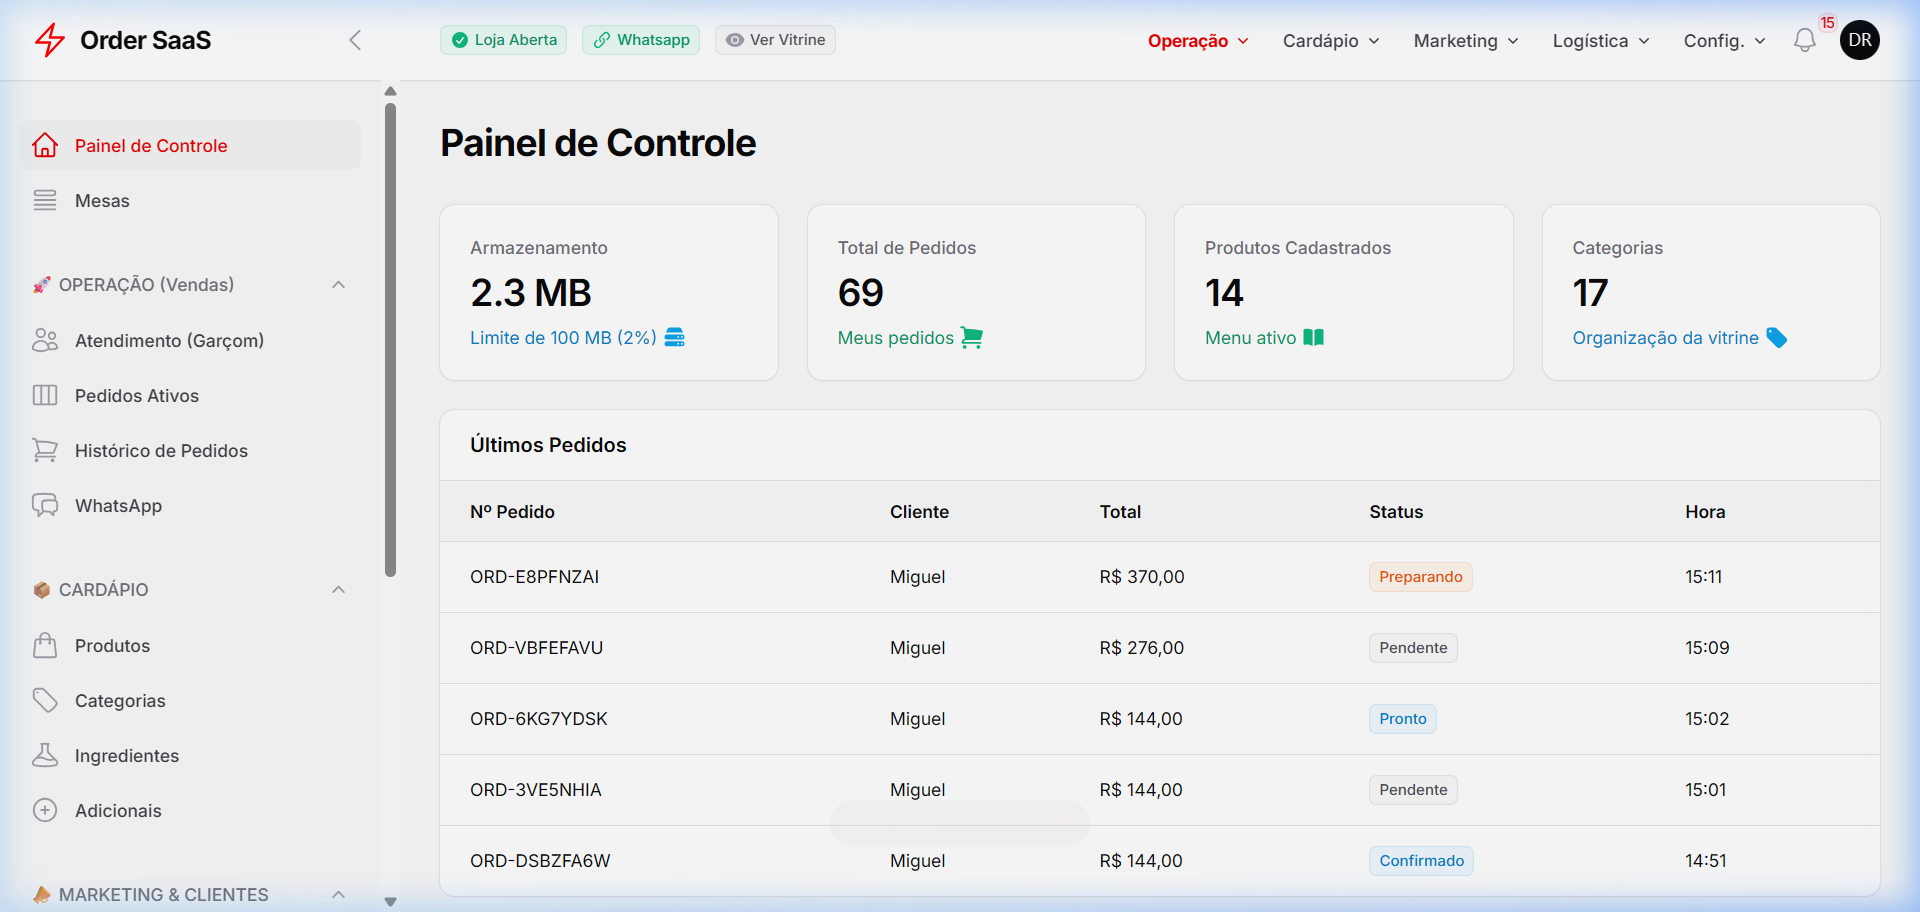The image size is (1920, 912).
Task: Collapse the OPERAÇÃO (Vendas) section
Action: 339,285
